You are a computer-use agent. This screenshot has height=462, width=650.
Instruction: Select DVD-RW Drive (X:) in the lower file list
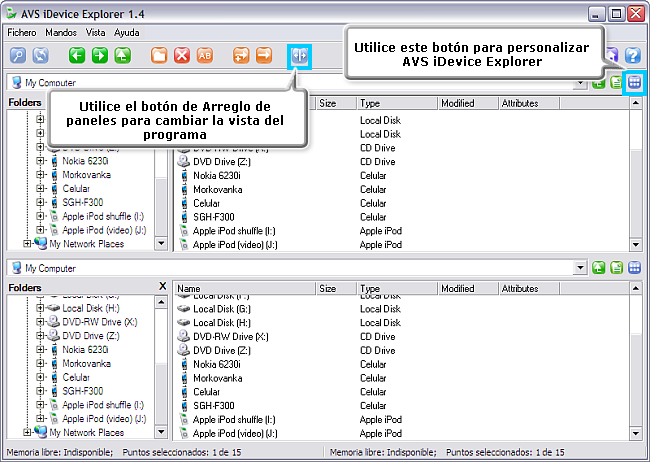click(x=230, y=337)
